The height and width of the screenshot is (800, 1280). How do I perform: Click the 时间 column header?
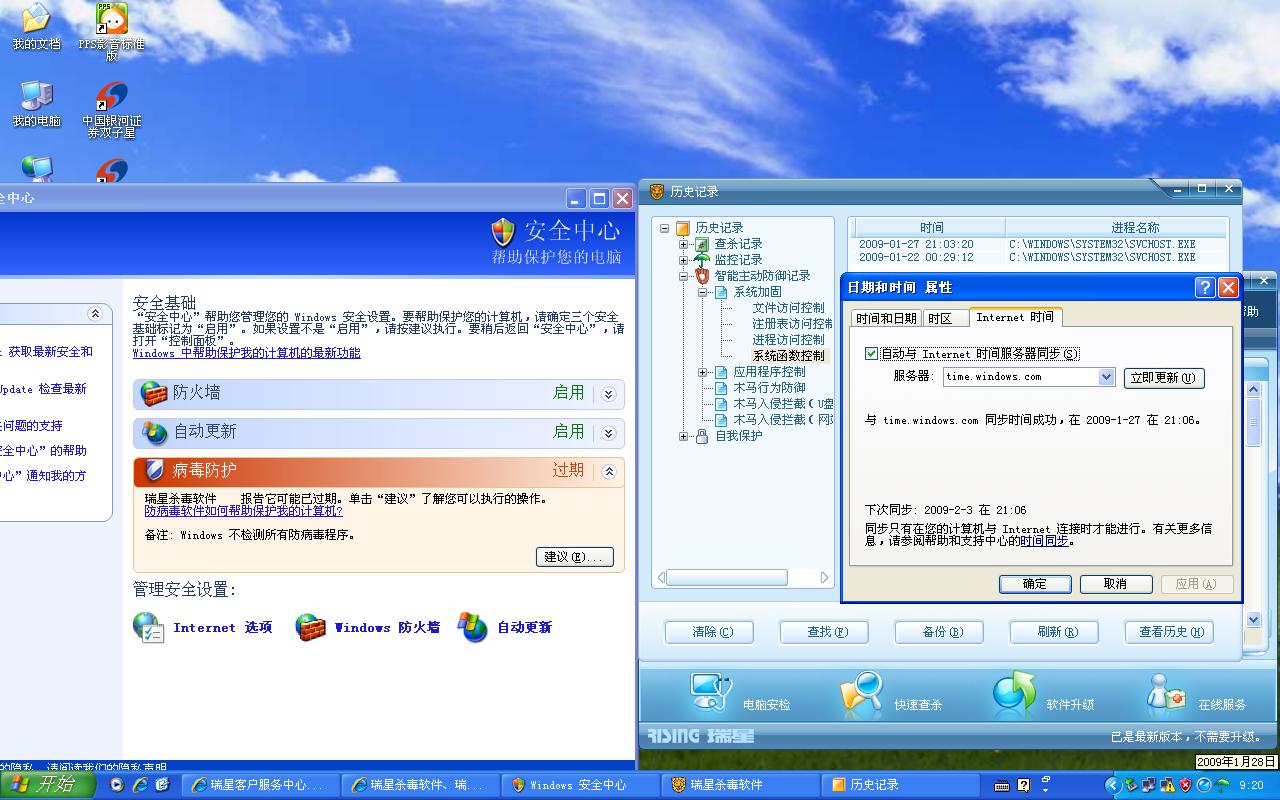[931, 228]
